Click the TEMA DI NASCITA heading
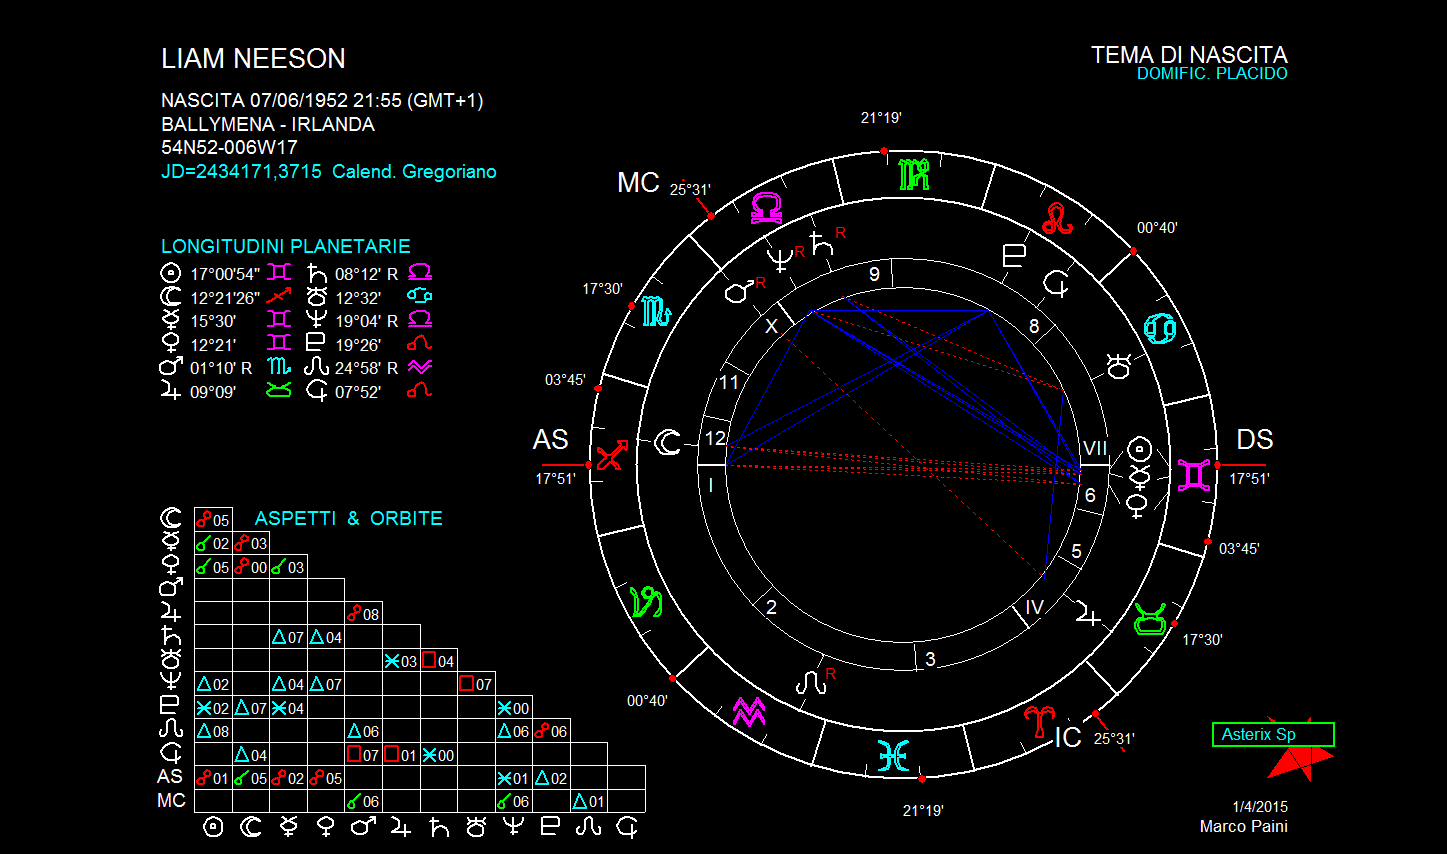This screenshot has height=854, width=1447. [x=1189, y=55]
